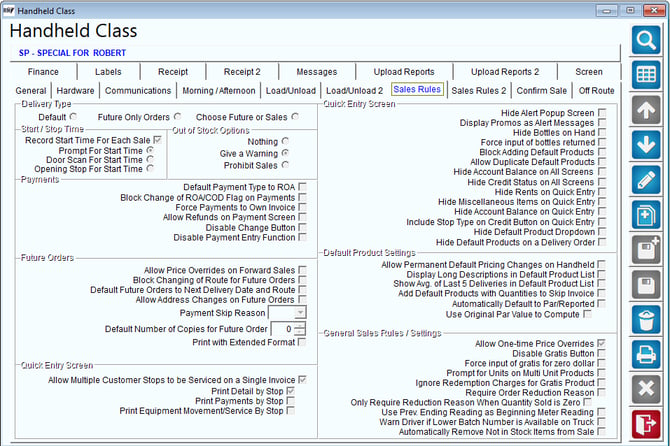Image resolution: width=670 pixels, height=446 pixels.
Task: Check Hide Rents on Quick Entry
Action: [602, 192]
